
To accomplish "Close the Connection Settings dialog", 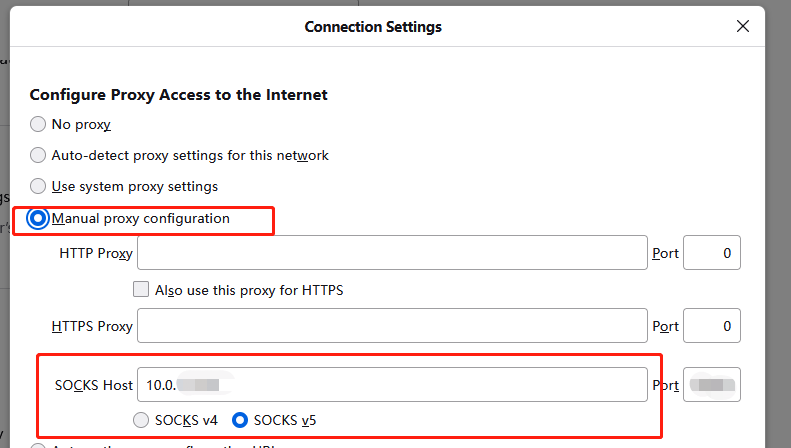I will pyautogui.click(x=742, y=27).
